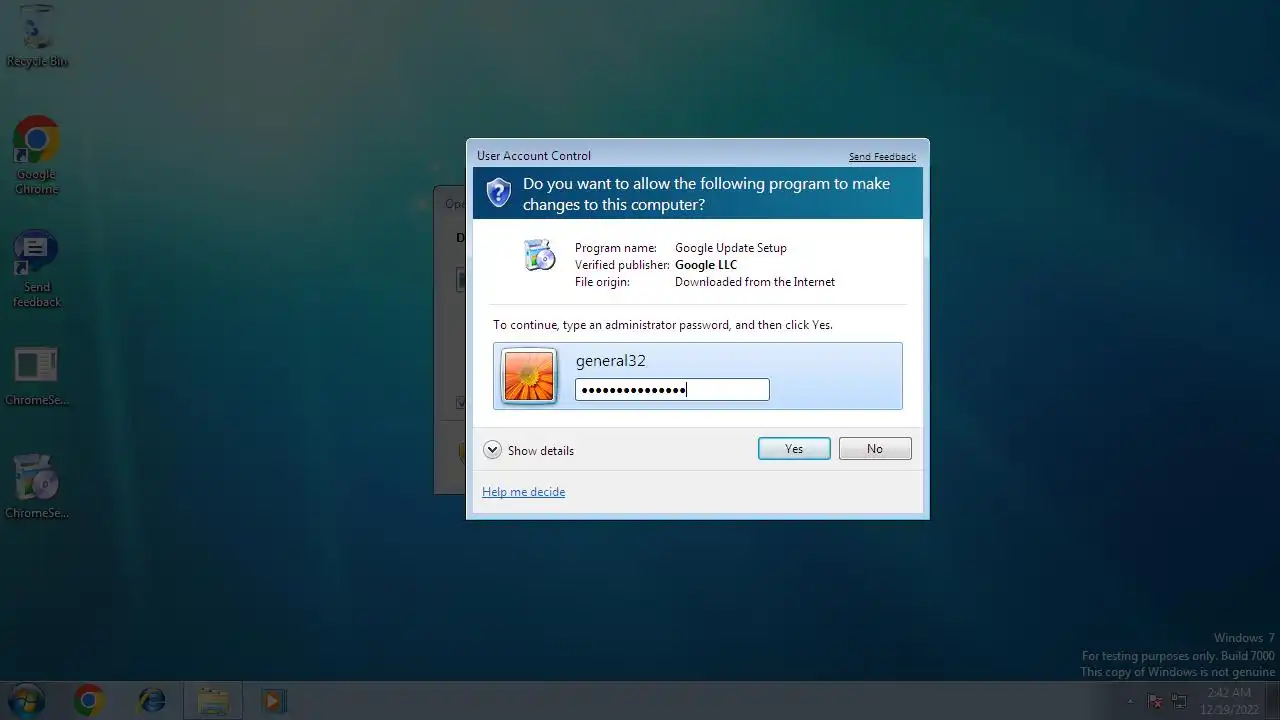
Task: Click the general32 username text
Action: coord(611,361)
